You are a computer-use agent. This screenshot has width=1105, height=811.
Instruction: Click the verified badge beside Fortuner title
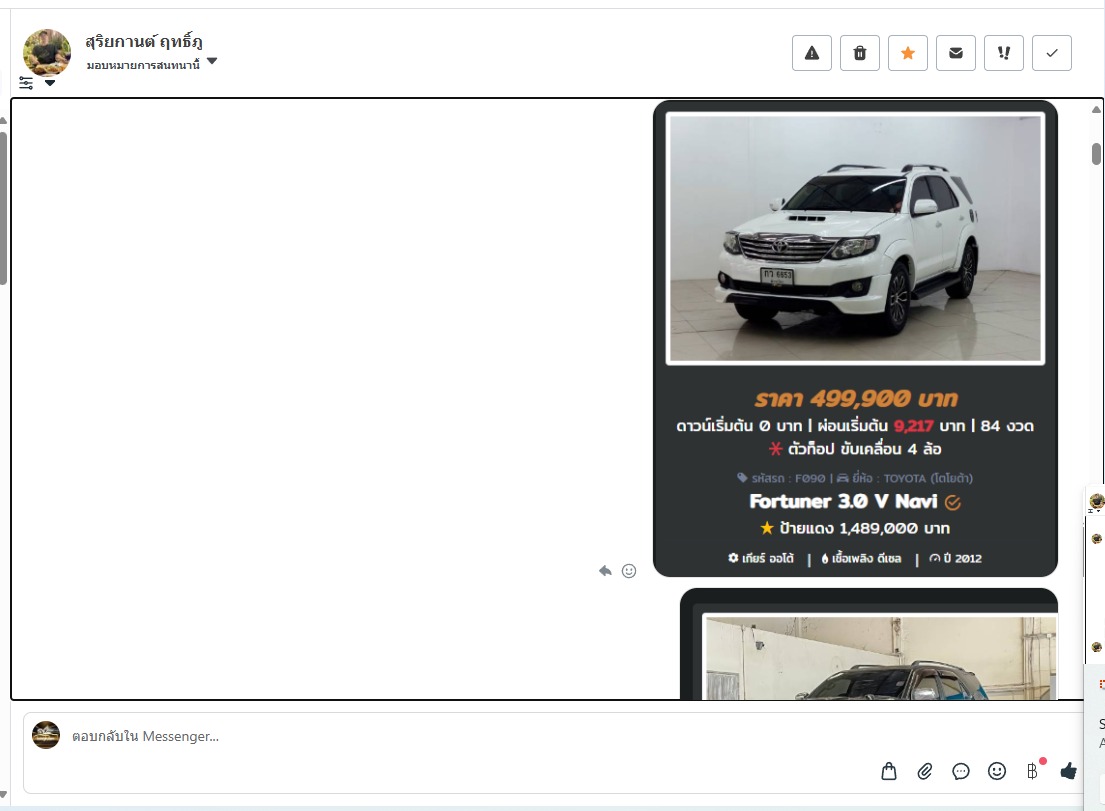[x=953, y=502]
